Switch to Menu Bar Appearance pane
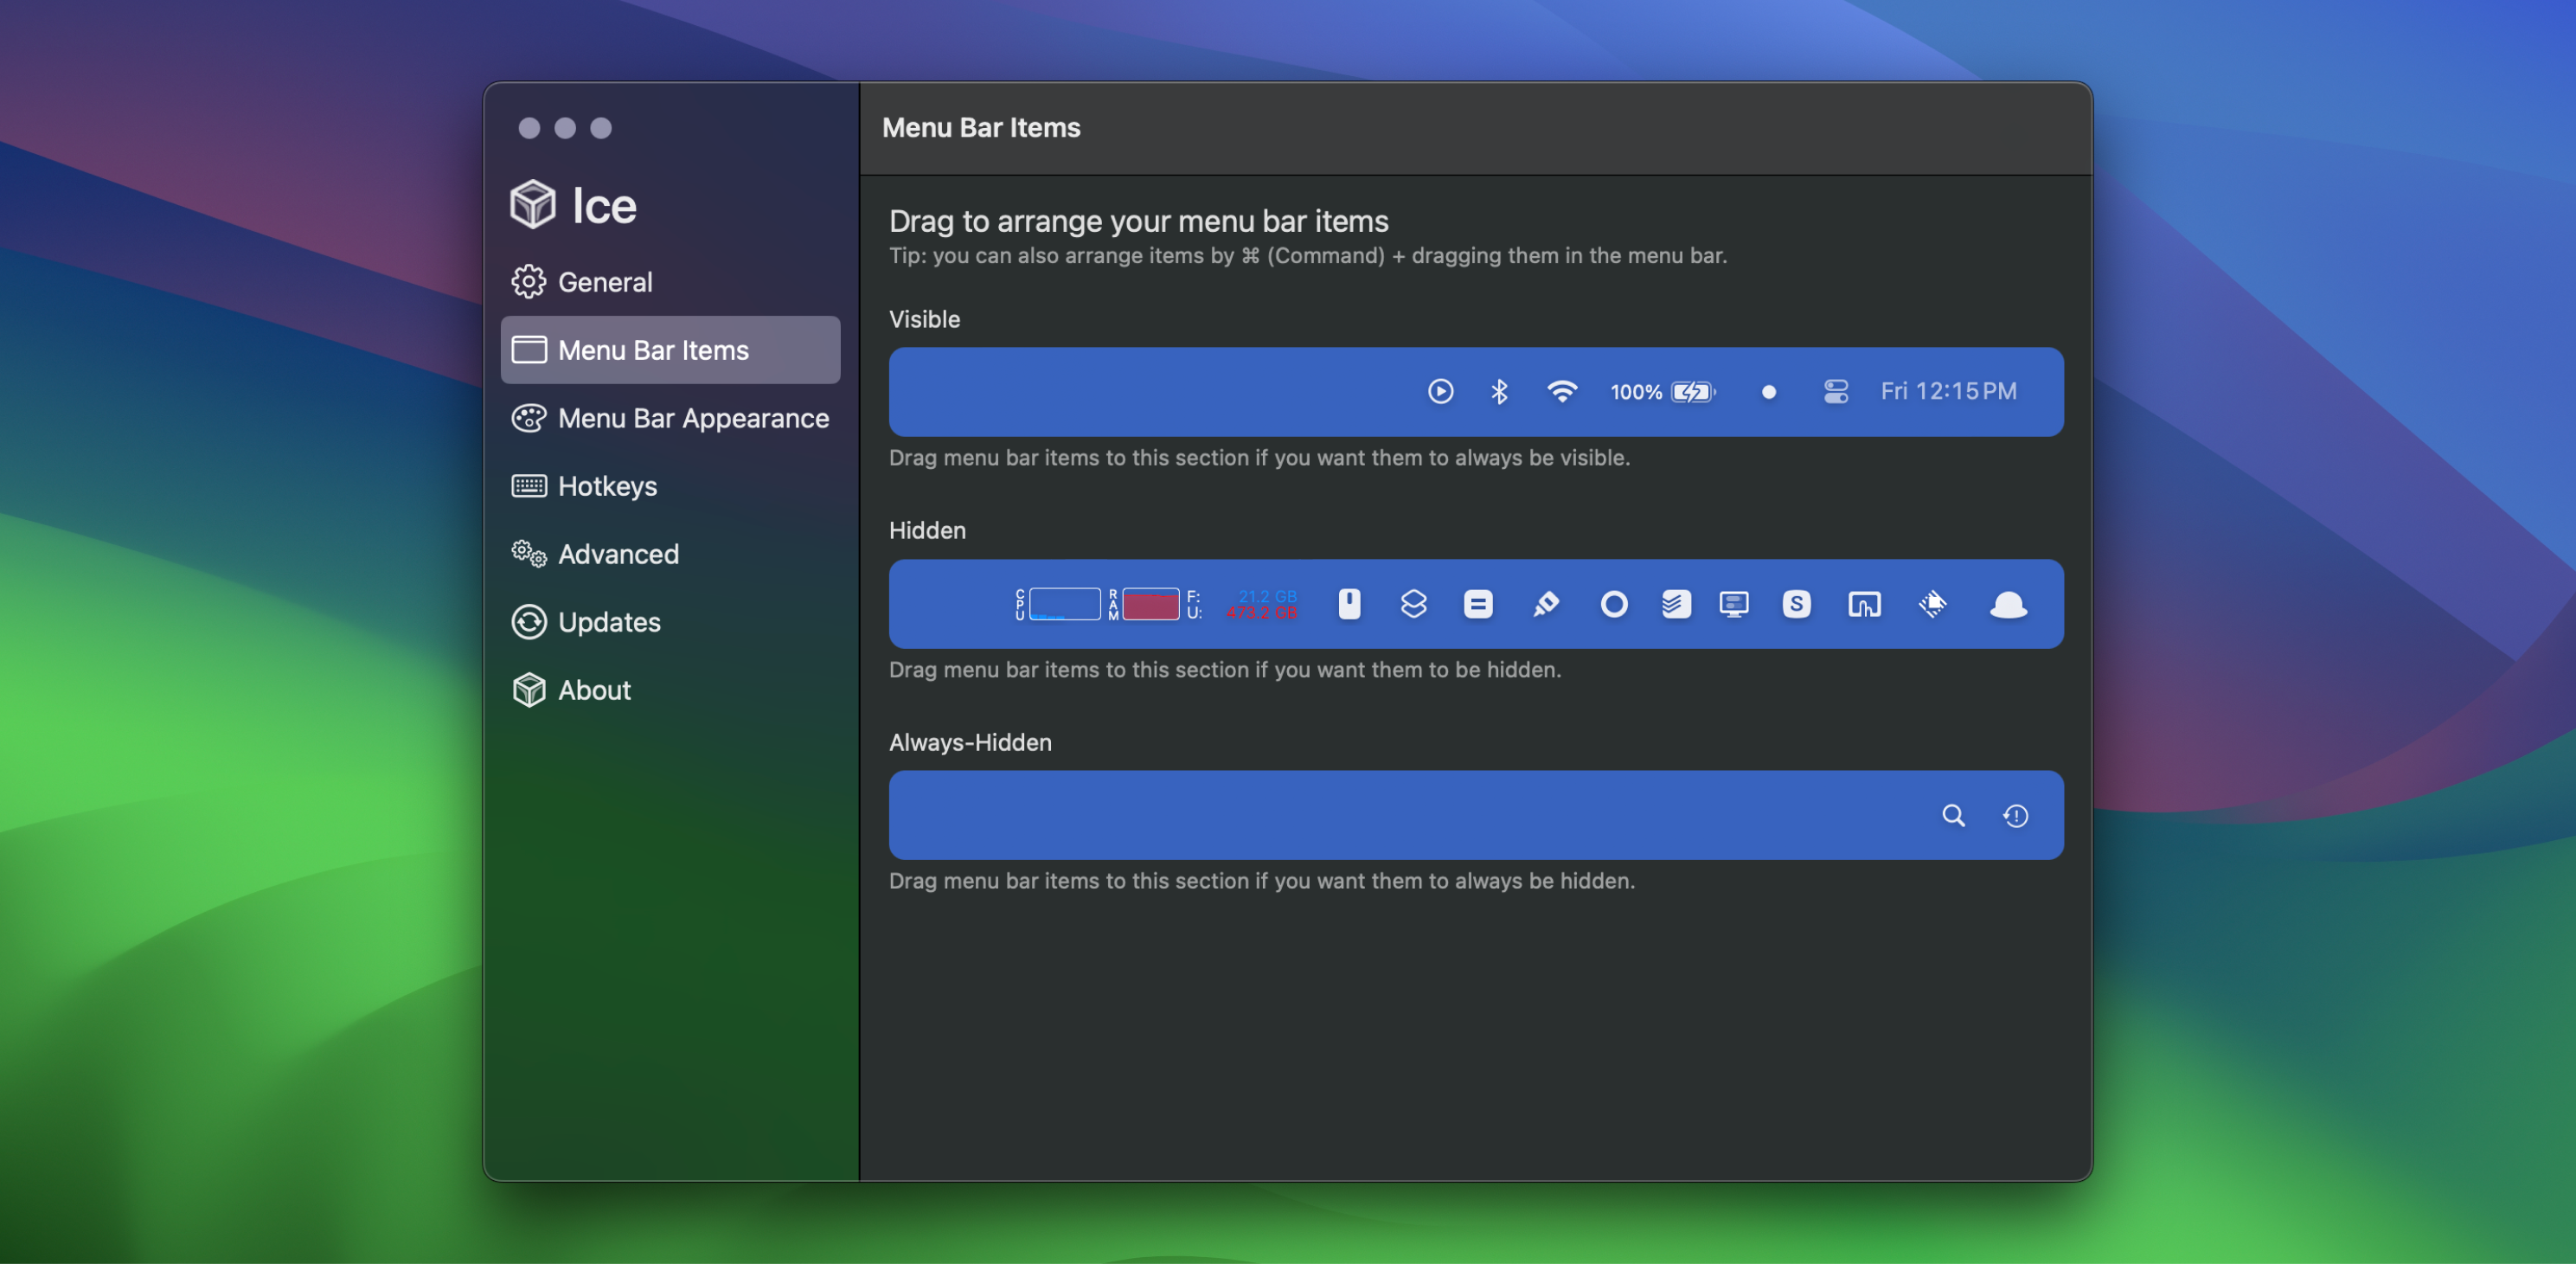The image size is (2576, 1264). pos(692,418)
